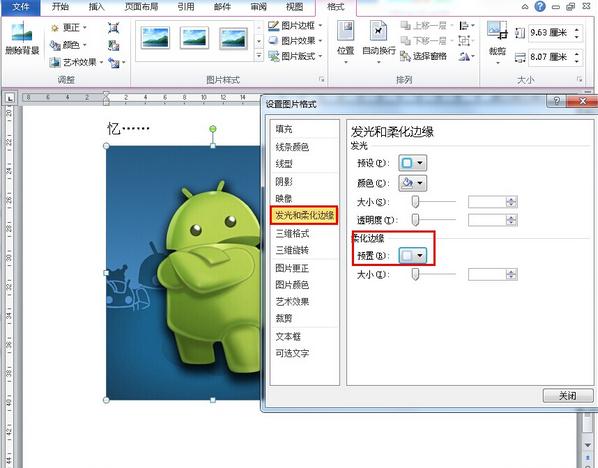Click the Wrap Text (自动换行) icon
Image resolution: width=598 pixels, height=468 pixels.
point(378,31)
